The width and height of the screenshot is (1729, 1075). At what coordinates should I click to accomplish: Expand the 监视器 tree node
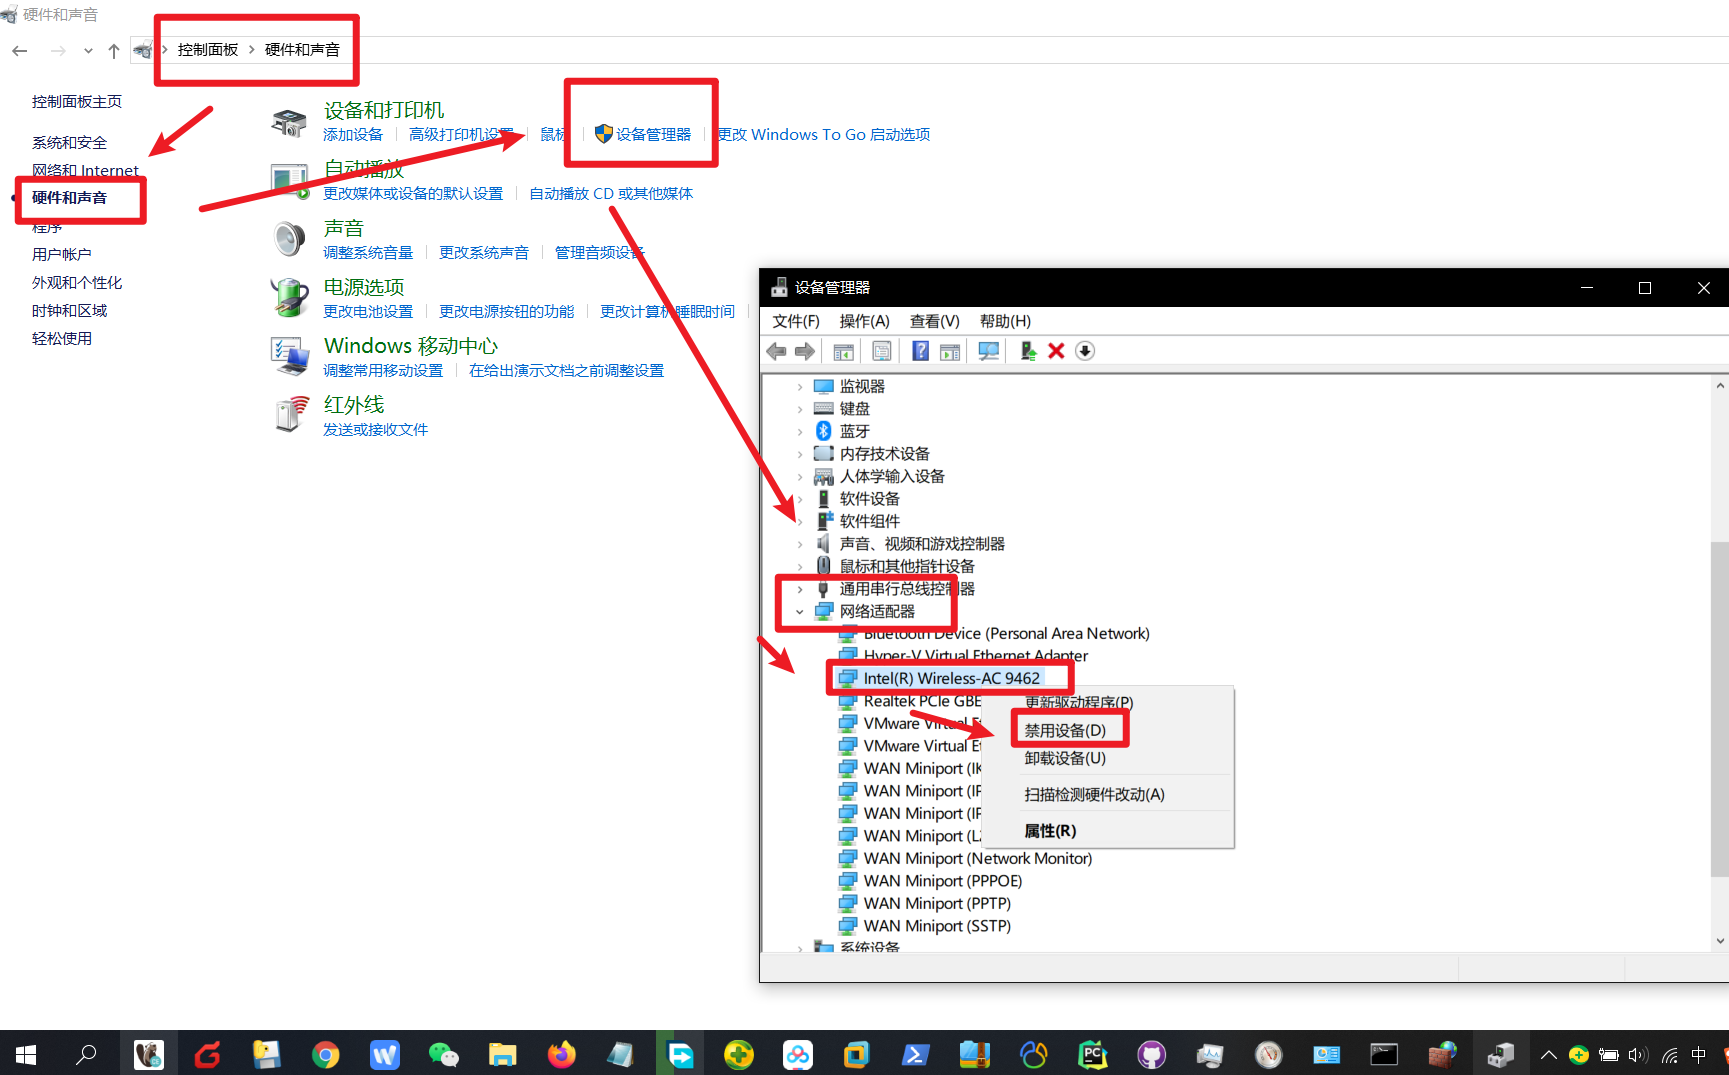[800, 386]
